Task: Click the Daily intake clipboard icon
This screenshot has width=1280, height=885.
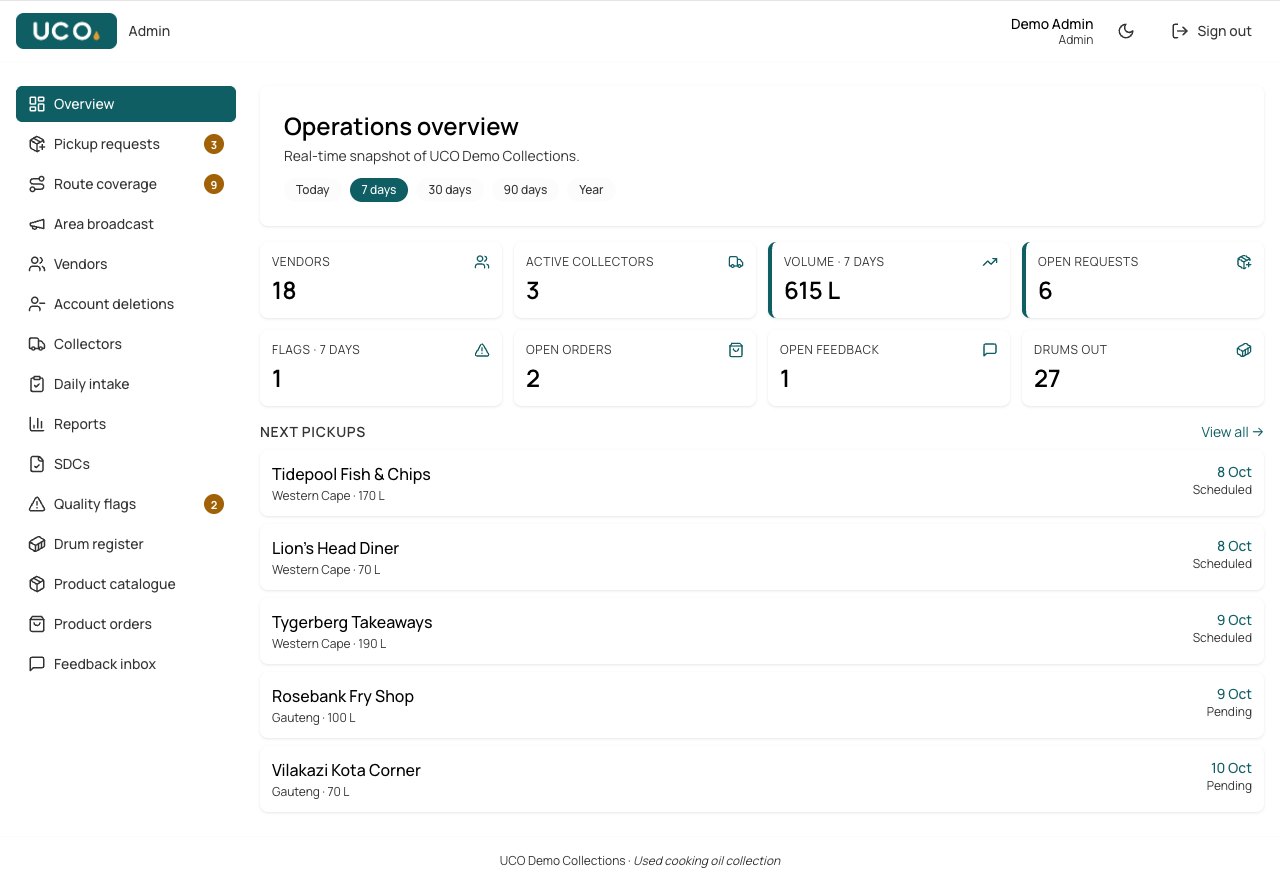Action: [x=37, y=384]
